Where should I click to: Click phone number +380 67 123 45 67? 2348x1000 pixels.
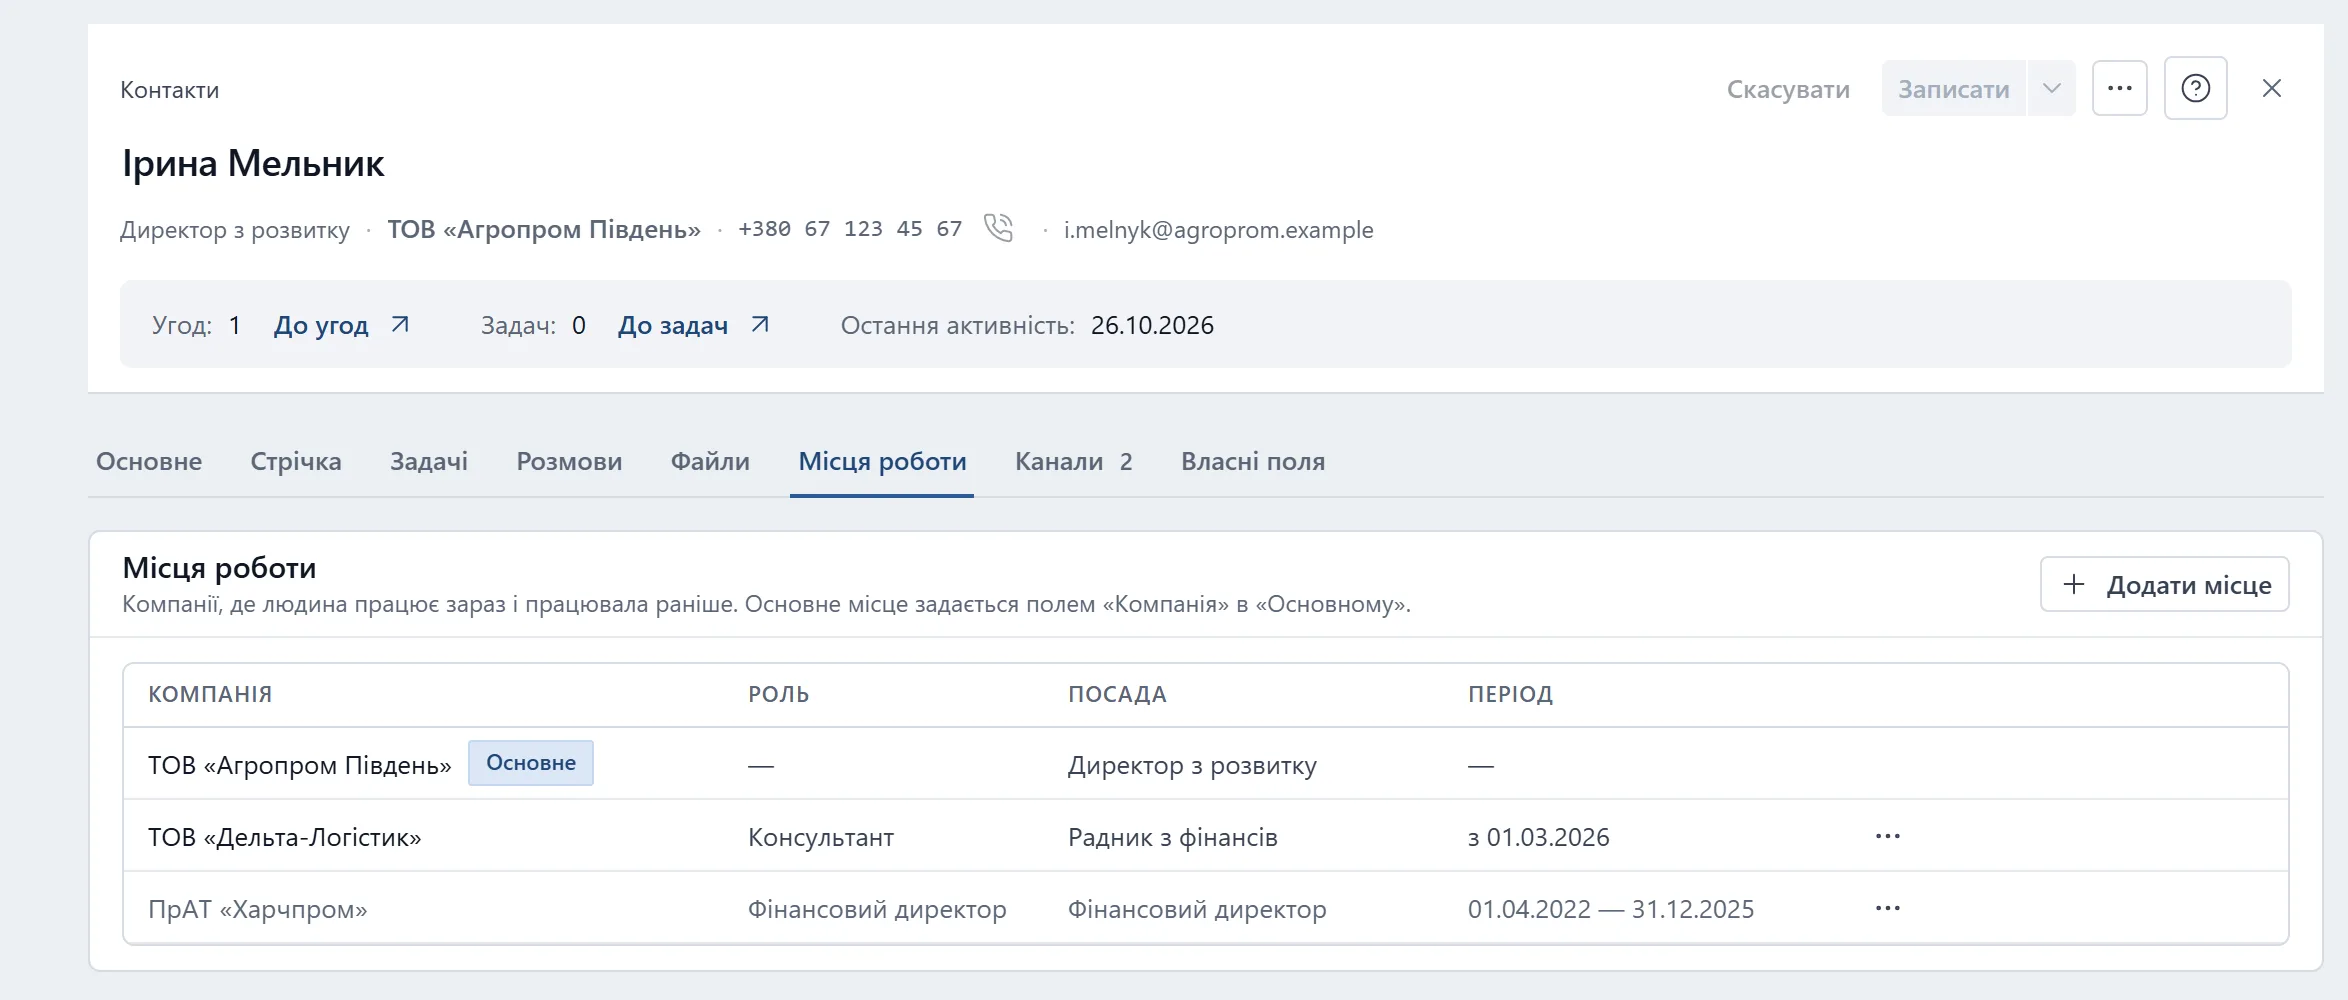tap(850, 229)
